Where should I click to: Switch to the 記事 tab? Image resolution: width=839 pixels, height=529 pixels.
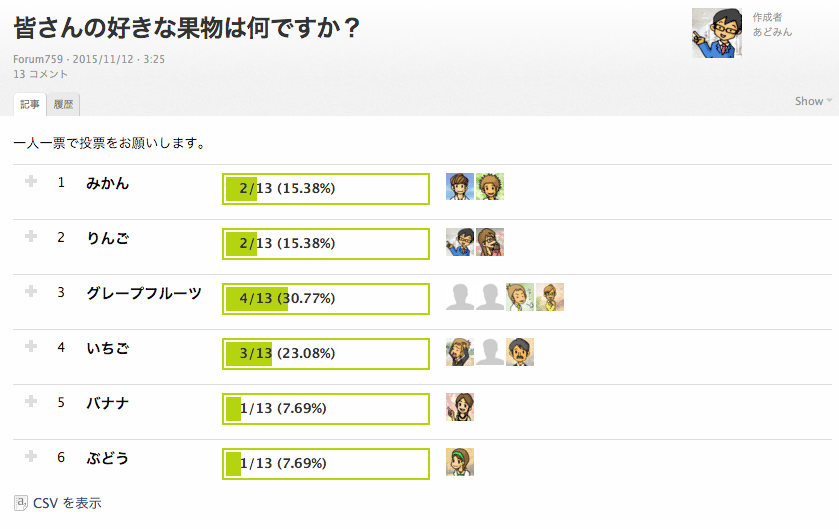tap(30, 104)
